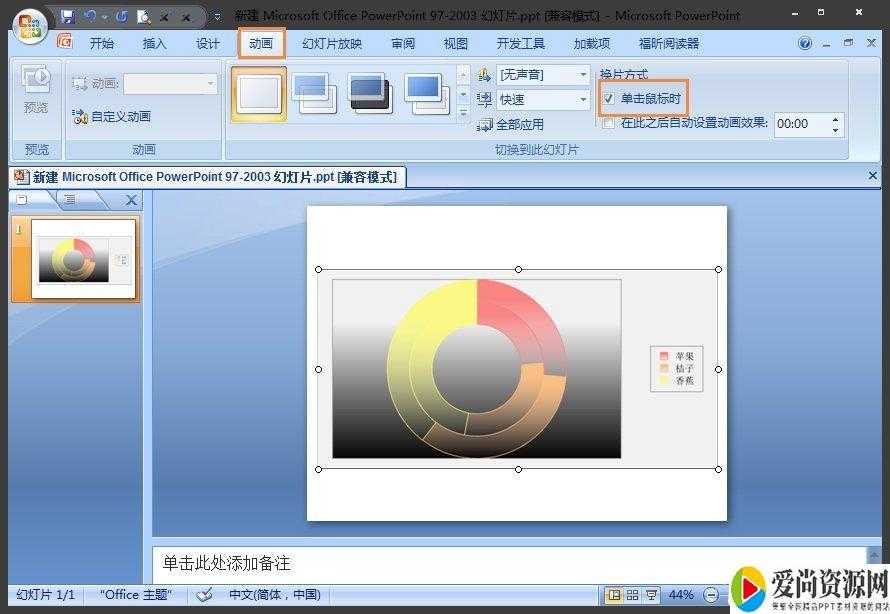Open Custom Animation (自定义动画) pane
This screenshot has width=890, height=614.
pyautogui.click(x=112, y=116)
